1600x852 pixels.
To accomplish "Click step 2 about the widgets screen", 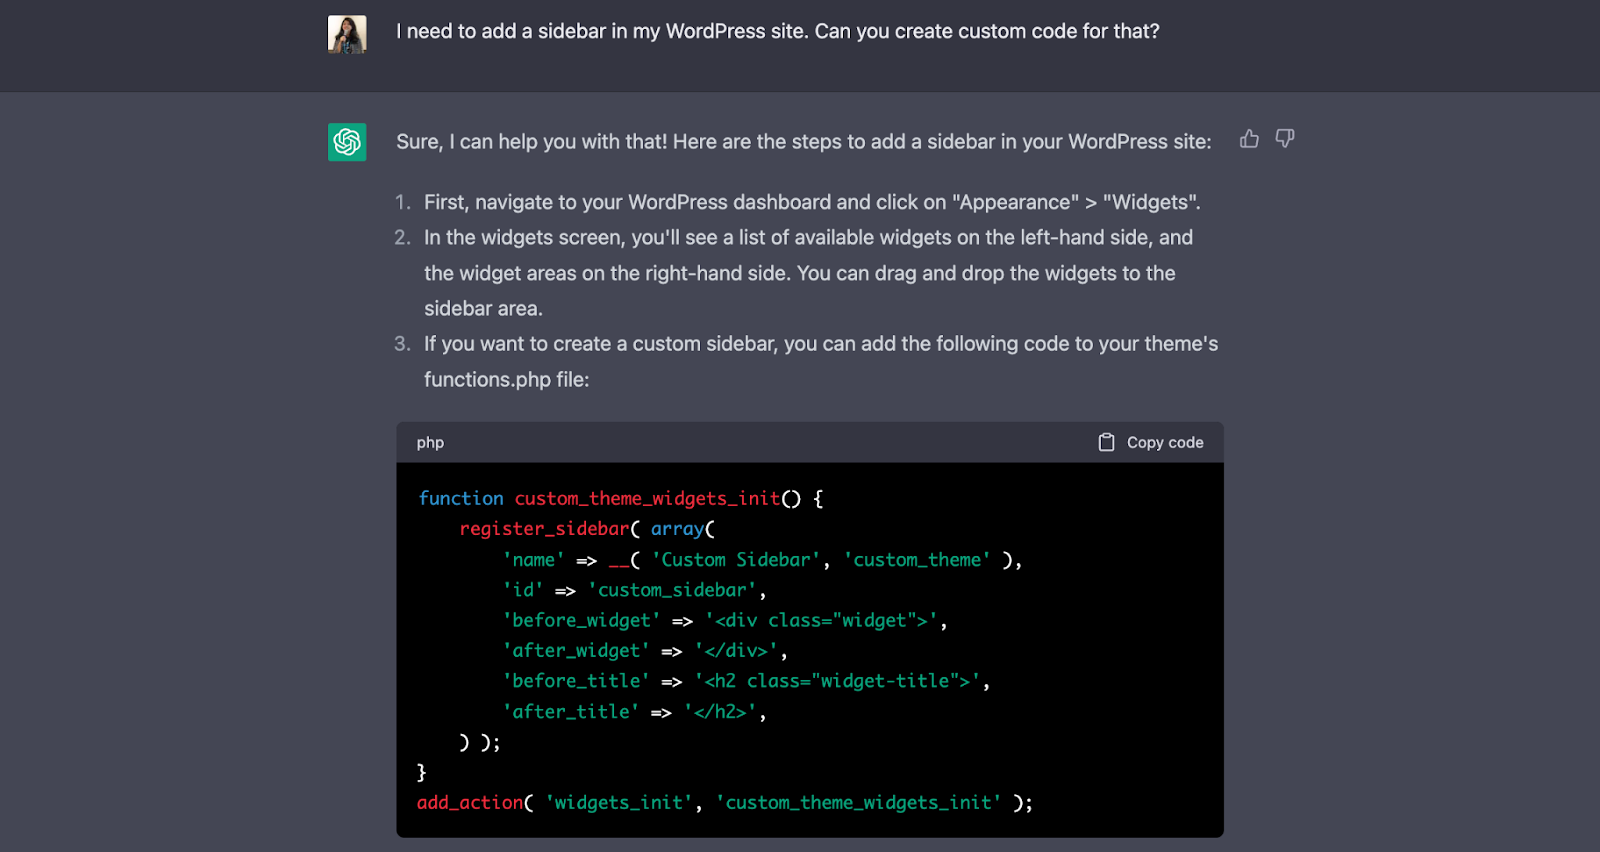I will [808, 273].
